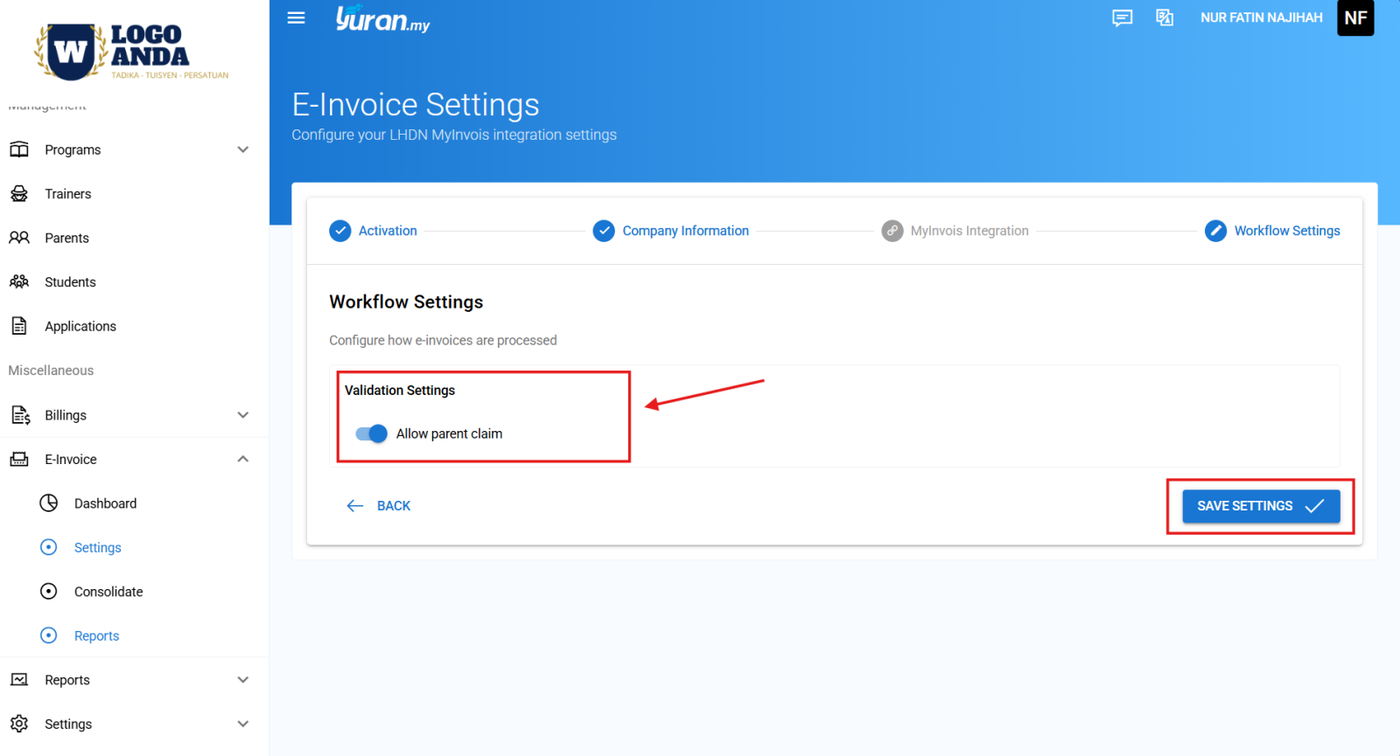The height and width of the screenshot is (756, 1400).
Task: Expand the sidebar Reports section chevron
Action: point(243,680)
